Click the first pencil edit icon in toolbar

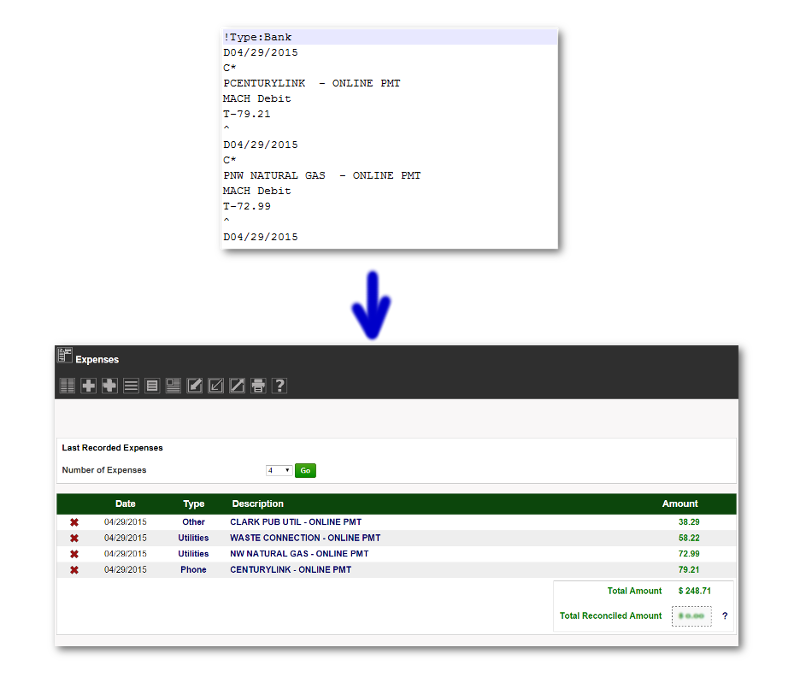point(195,386)
